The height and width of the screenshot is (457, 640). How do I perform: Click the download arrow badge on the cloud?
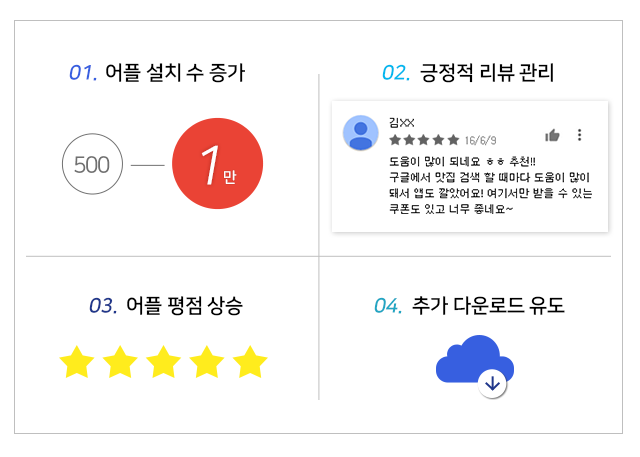pyautogui.click(x=492, y=384)
